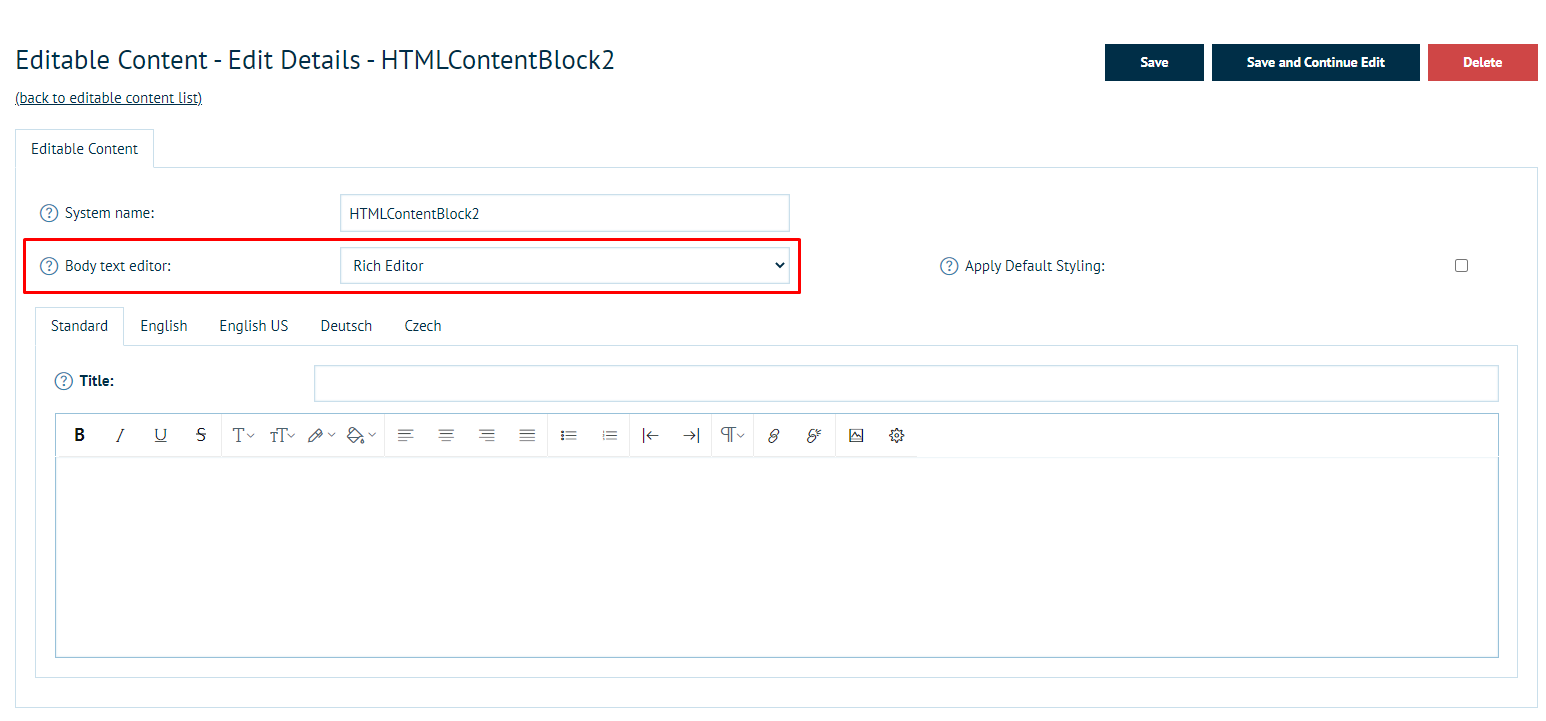Click the insert link icon

click(773, 435)
